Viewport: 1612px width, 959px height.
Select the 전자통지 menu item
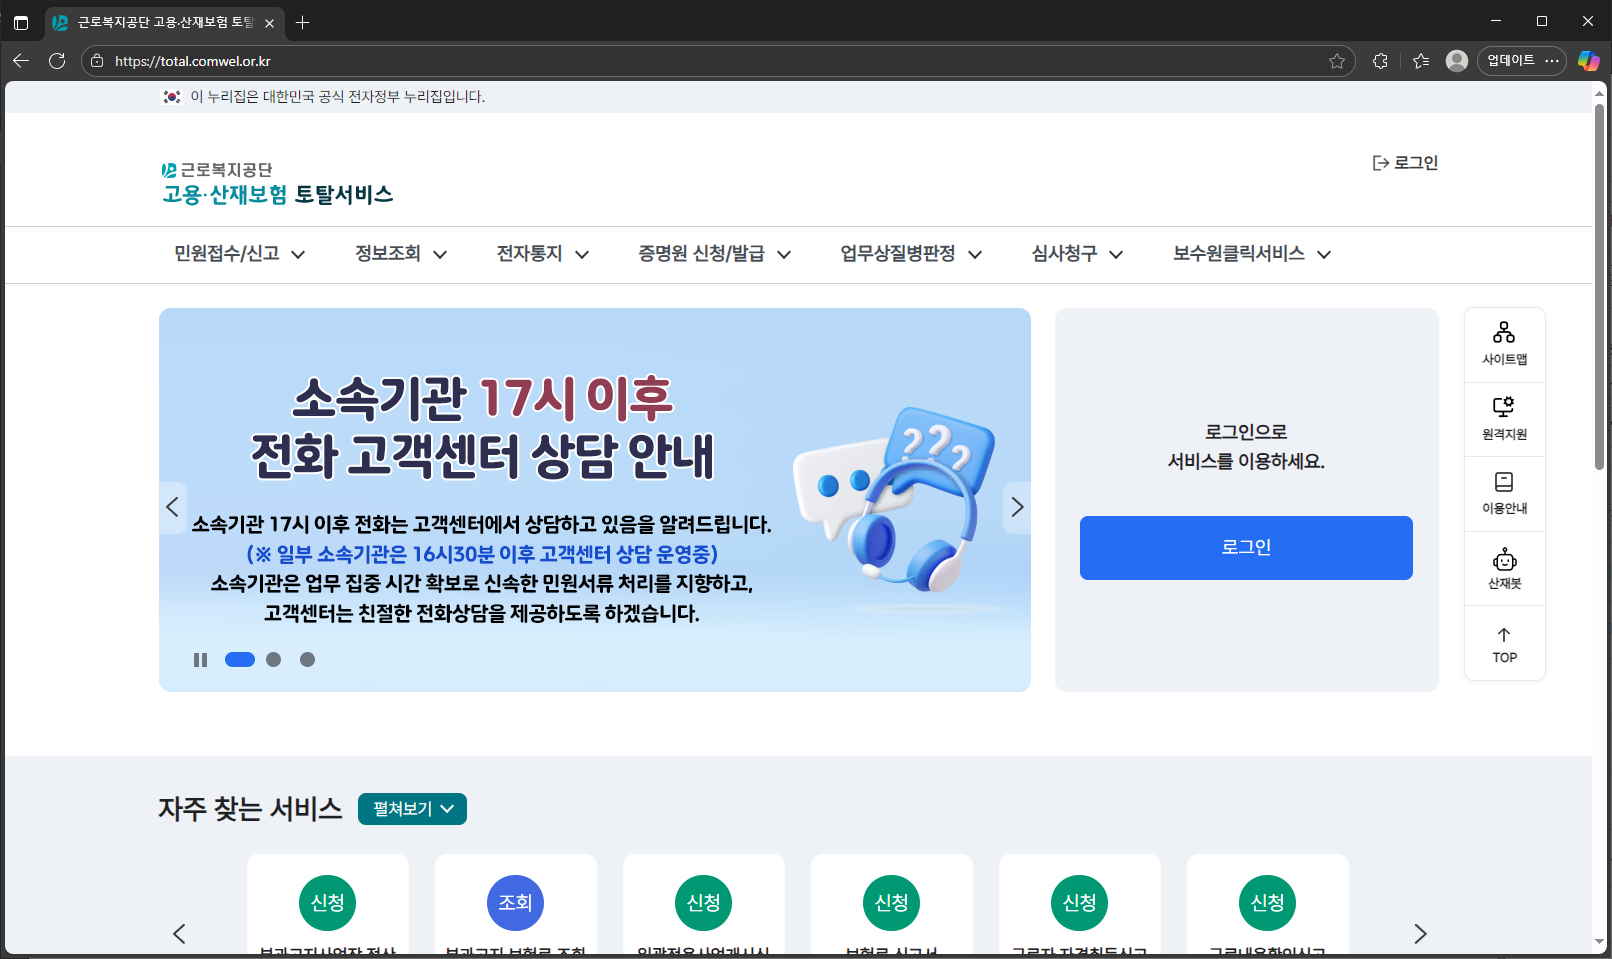[540, 254]
